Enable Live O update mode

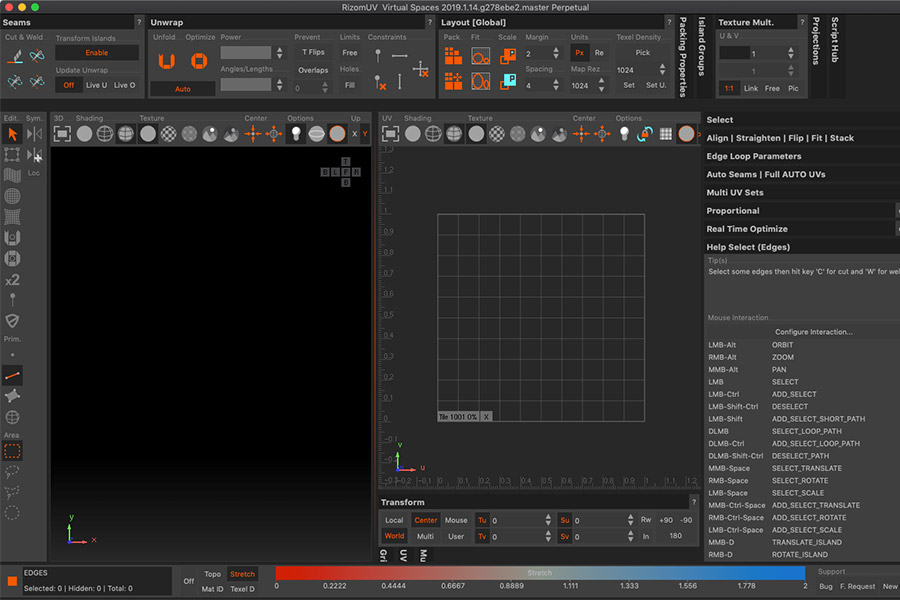pos(125,85)
